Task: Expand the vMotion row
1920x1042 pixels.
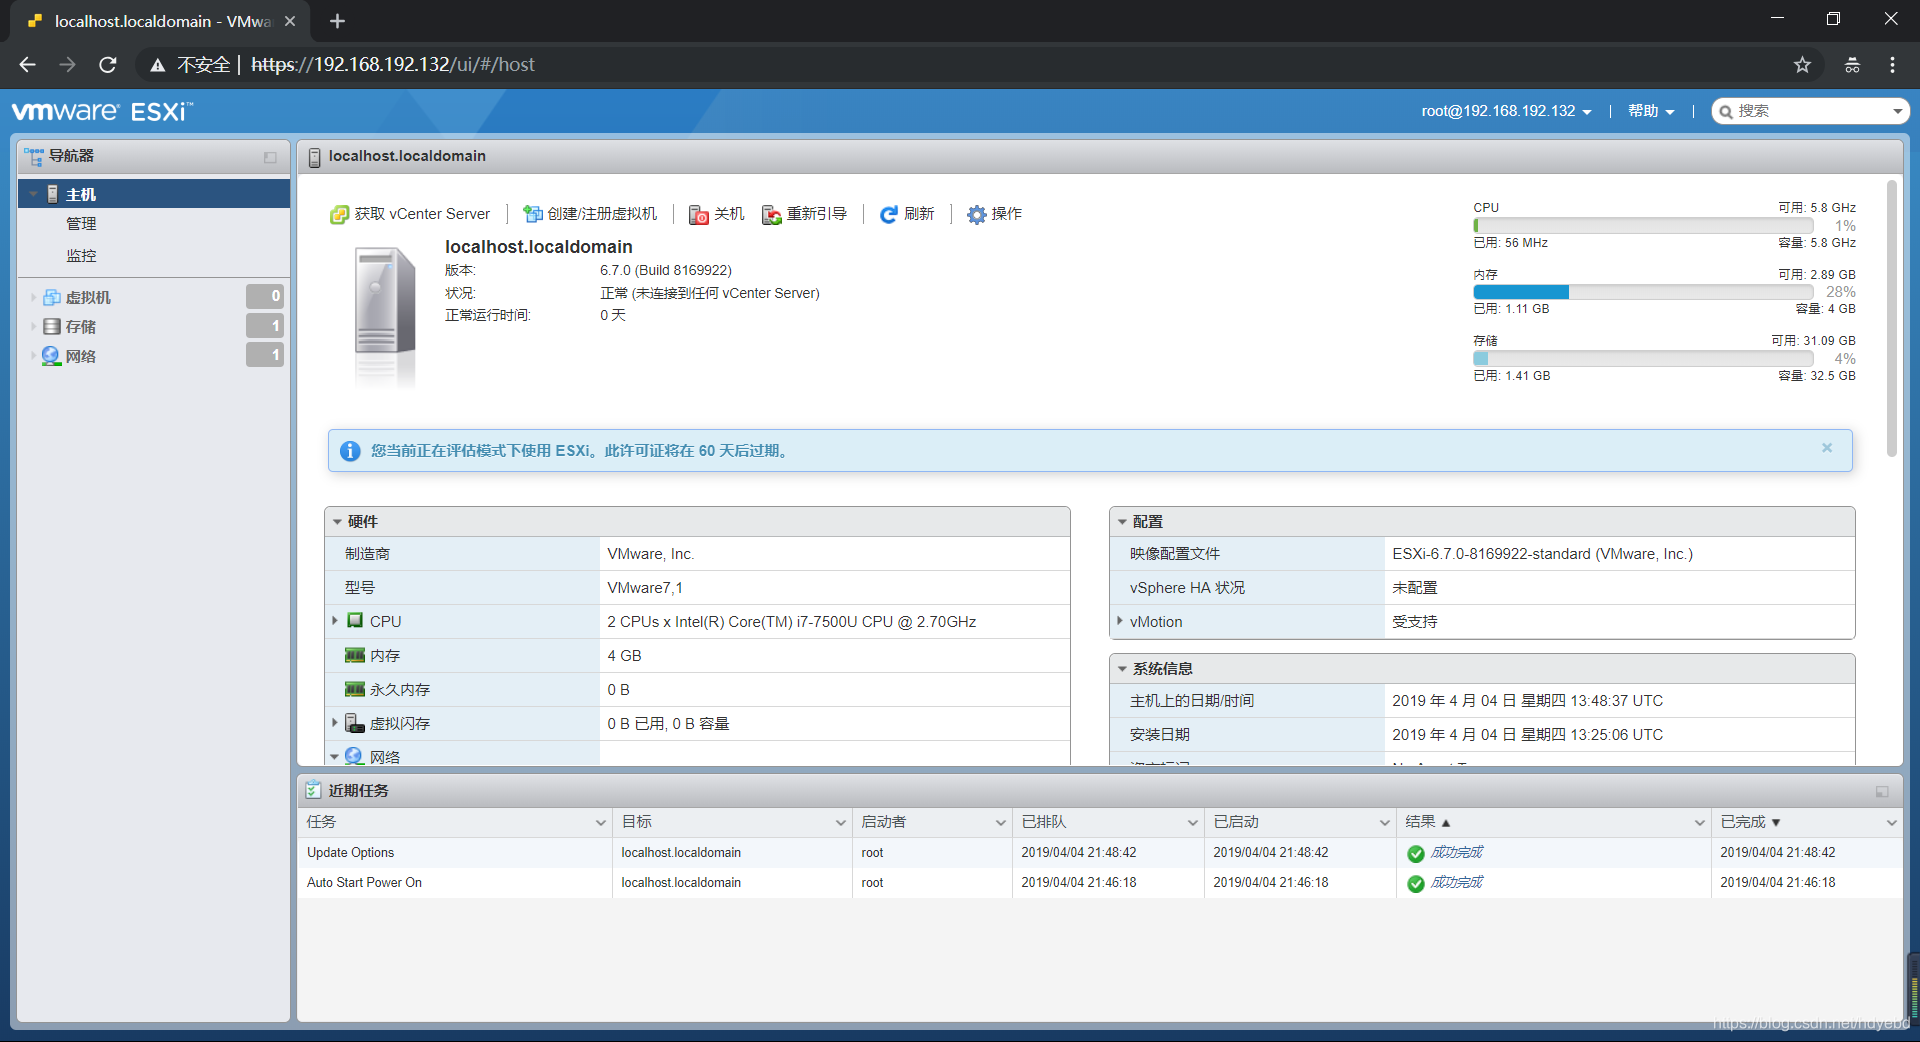Action: click(1120, 621)
